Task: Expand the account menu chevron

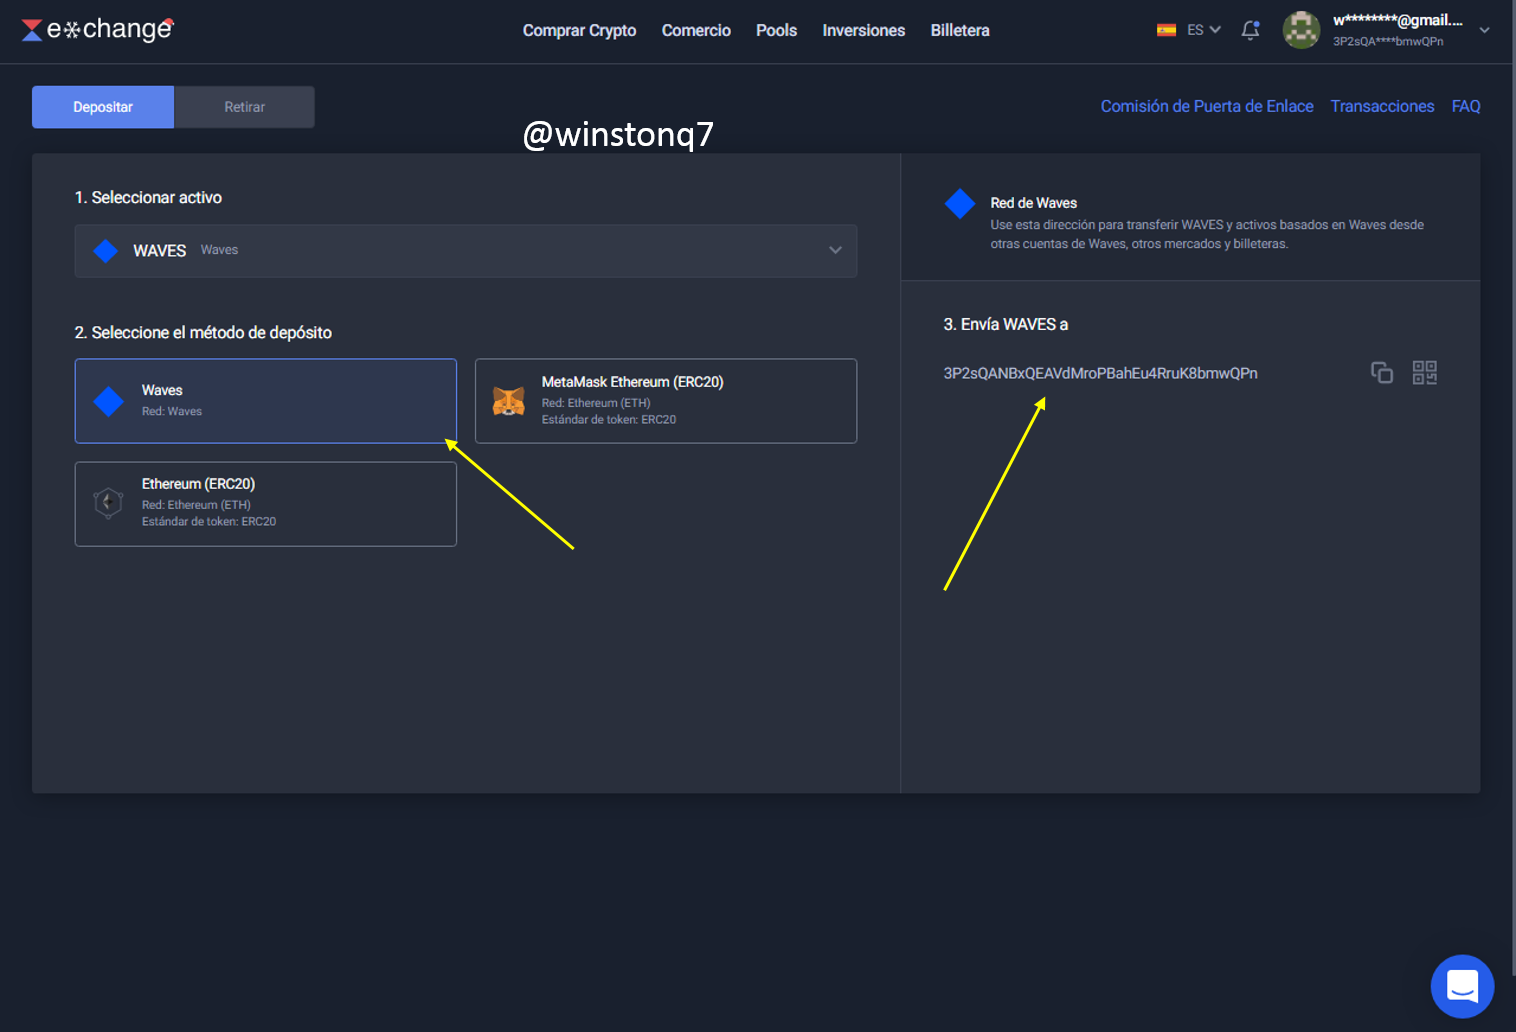Action: (x=1485, y=30)
